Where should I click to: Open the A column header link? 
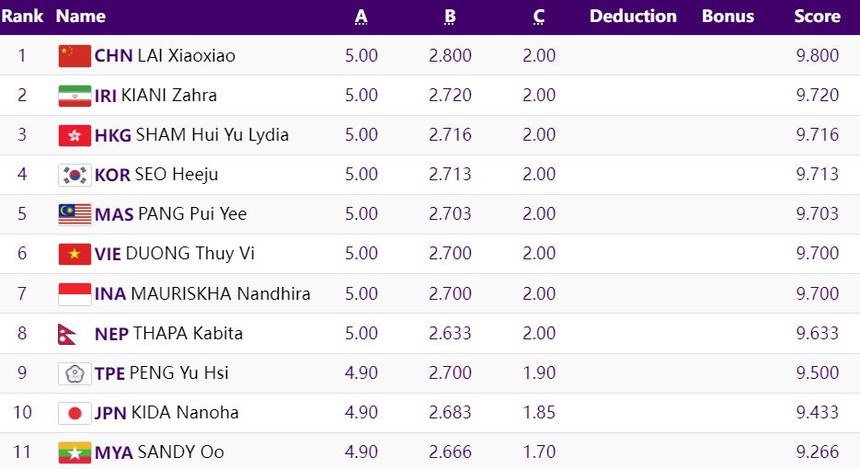(361, 16)
